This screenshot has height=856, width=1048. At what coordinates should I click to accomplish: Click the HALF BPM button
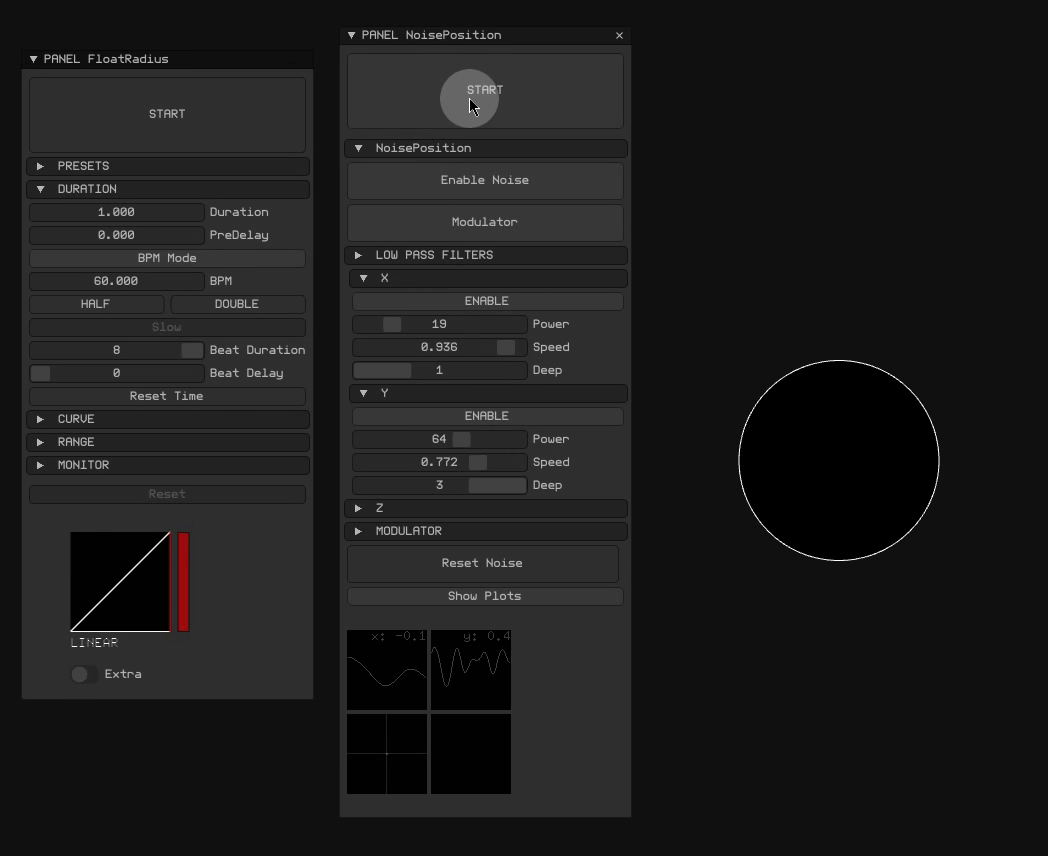(x=96, y=304)
